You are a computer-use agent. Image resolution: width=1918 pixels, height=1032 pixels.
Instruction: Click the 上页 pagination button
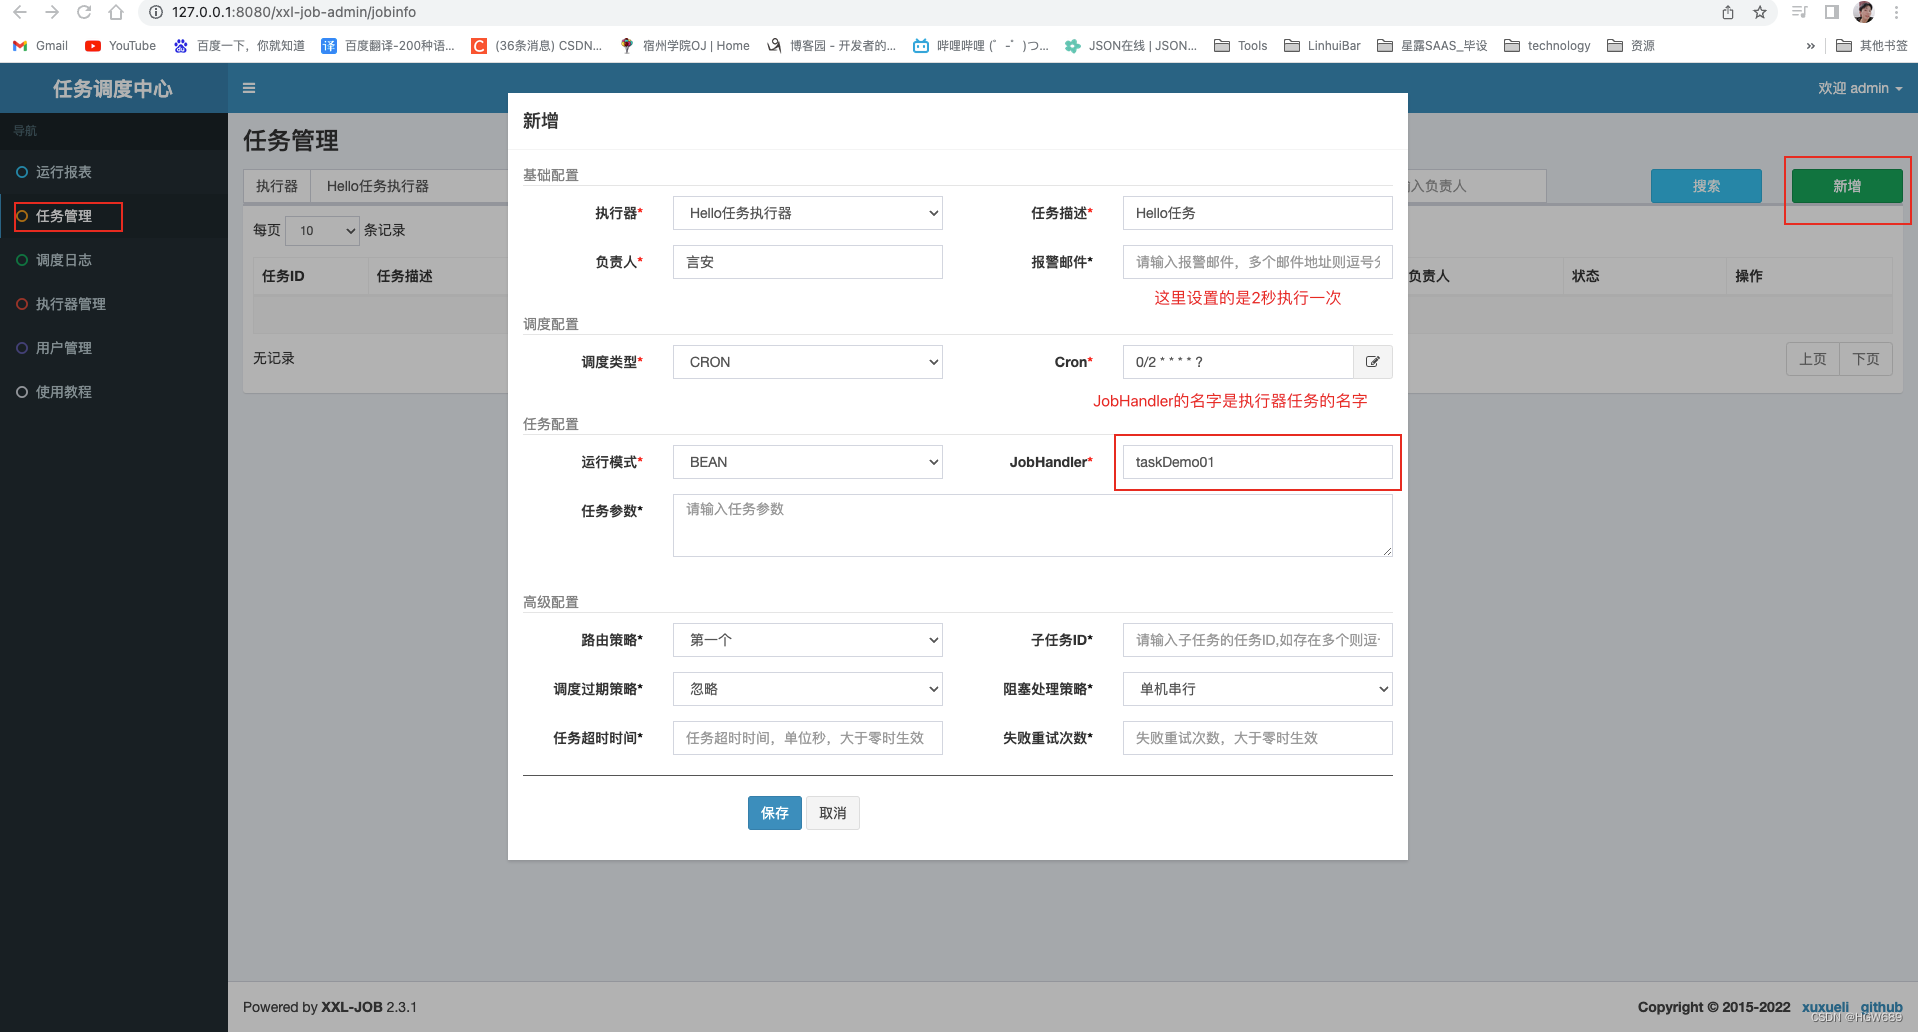pos(1813,359)
